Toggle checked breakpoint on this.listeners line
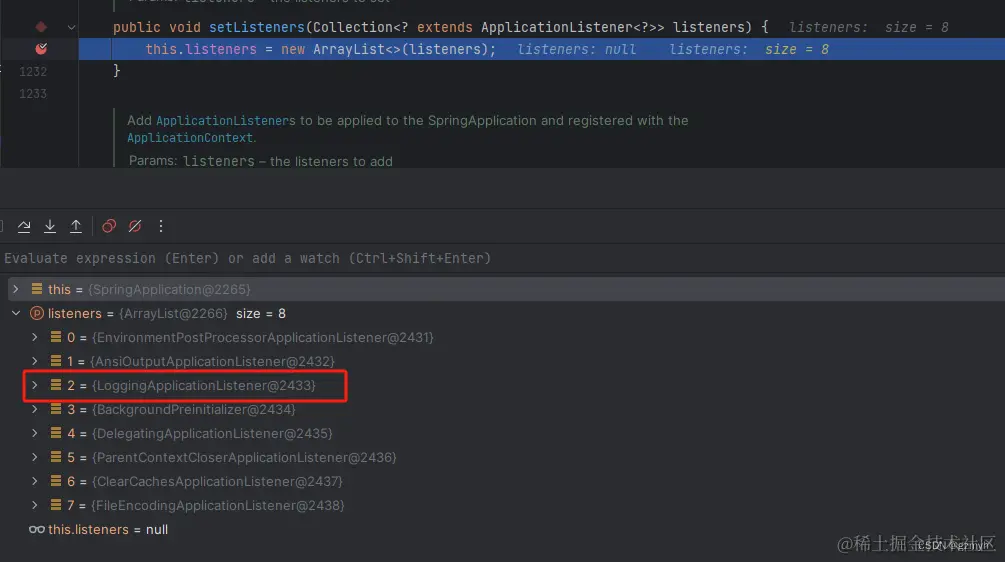The width and height of the screenshot is (1005, 562). [41, 49]
